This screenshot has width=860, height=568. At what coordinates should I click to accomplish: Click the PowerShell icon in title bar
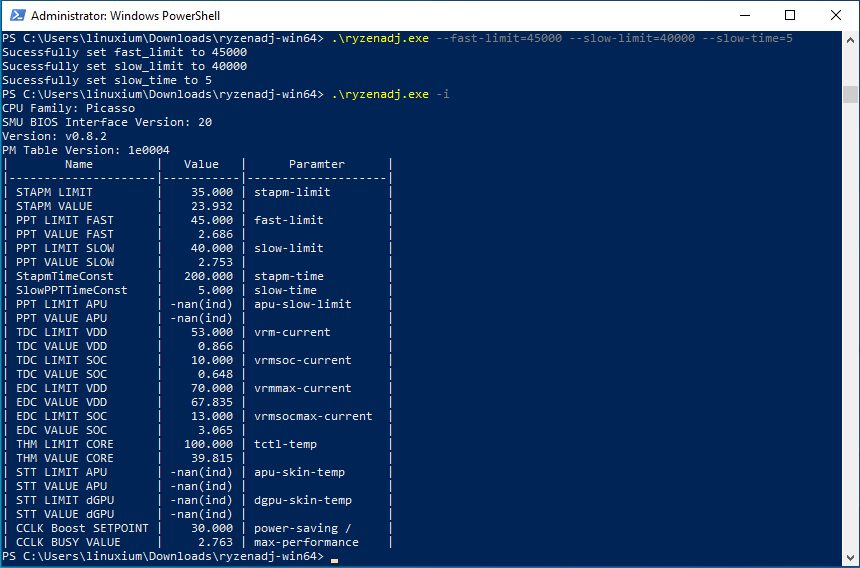(x=18, y=15)
